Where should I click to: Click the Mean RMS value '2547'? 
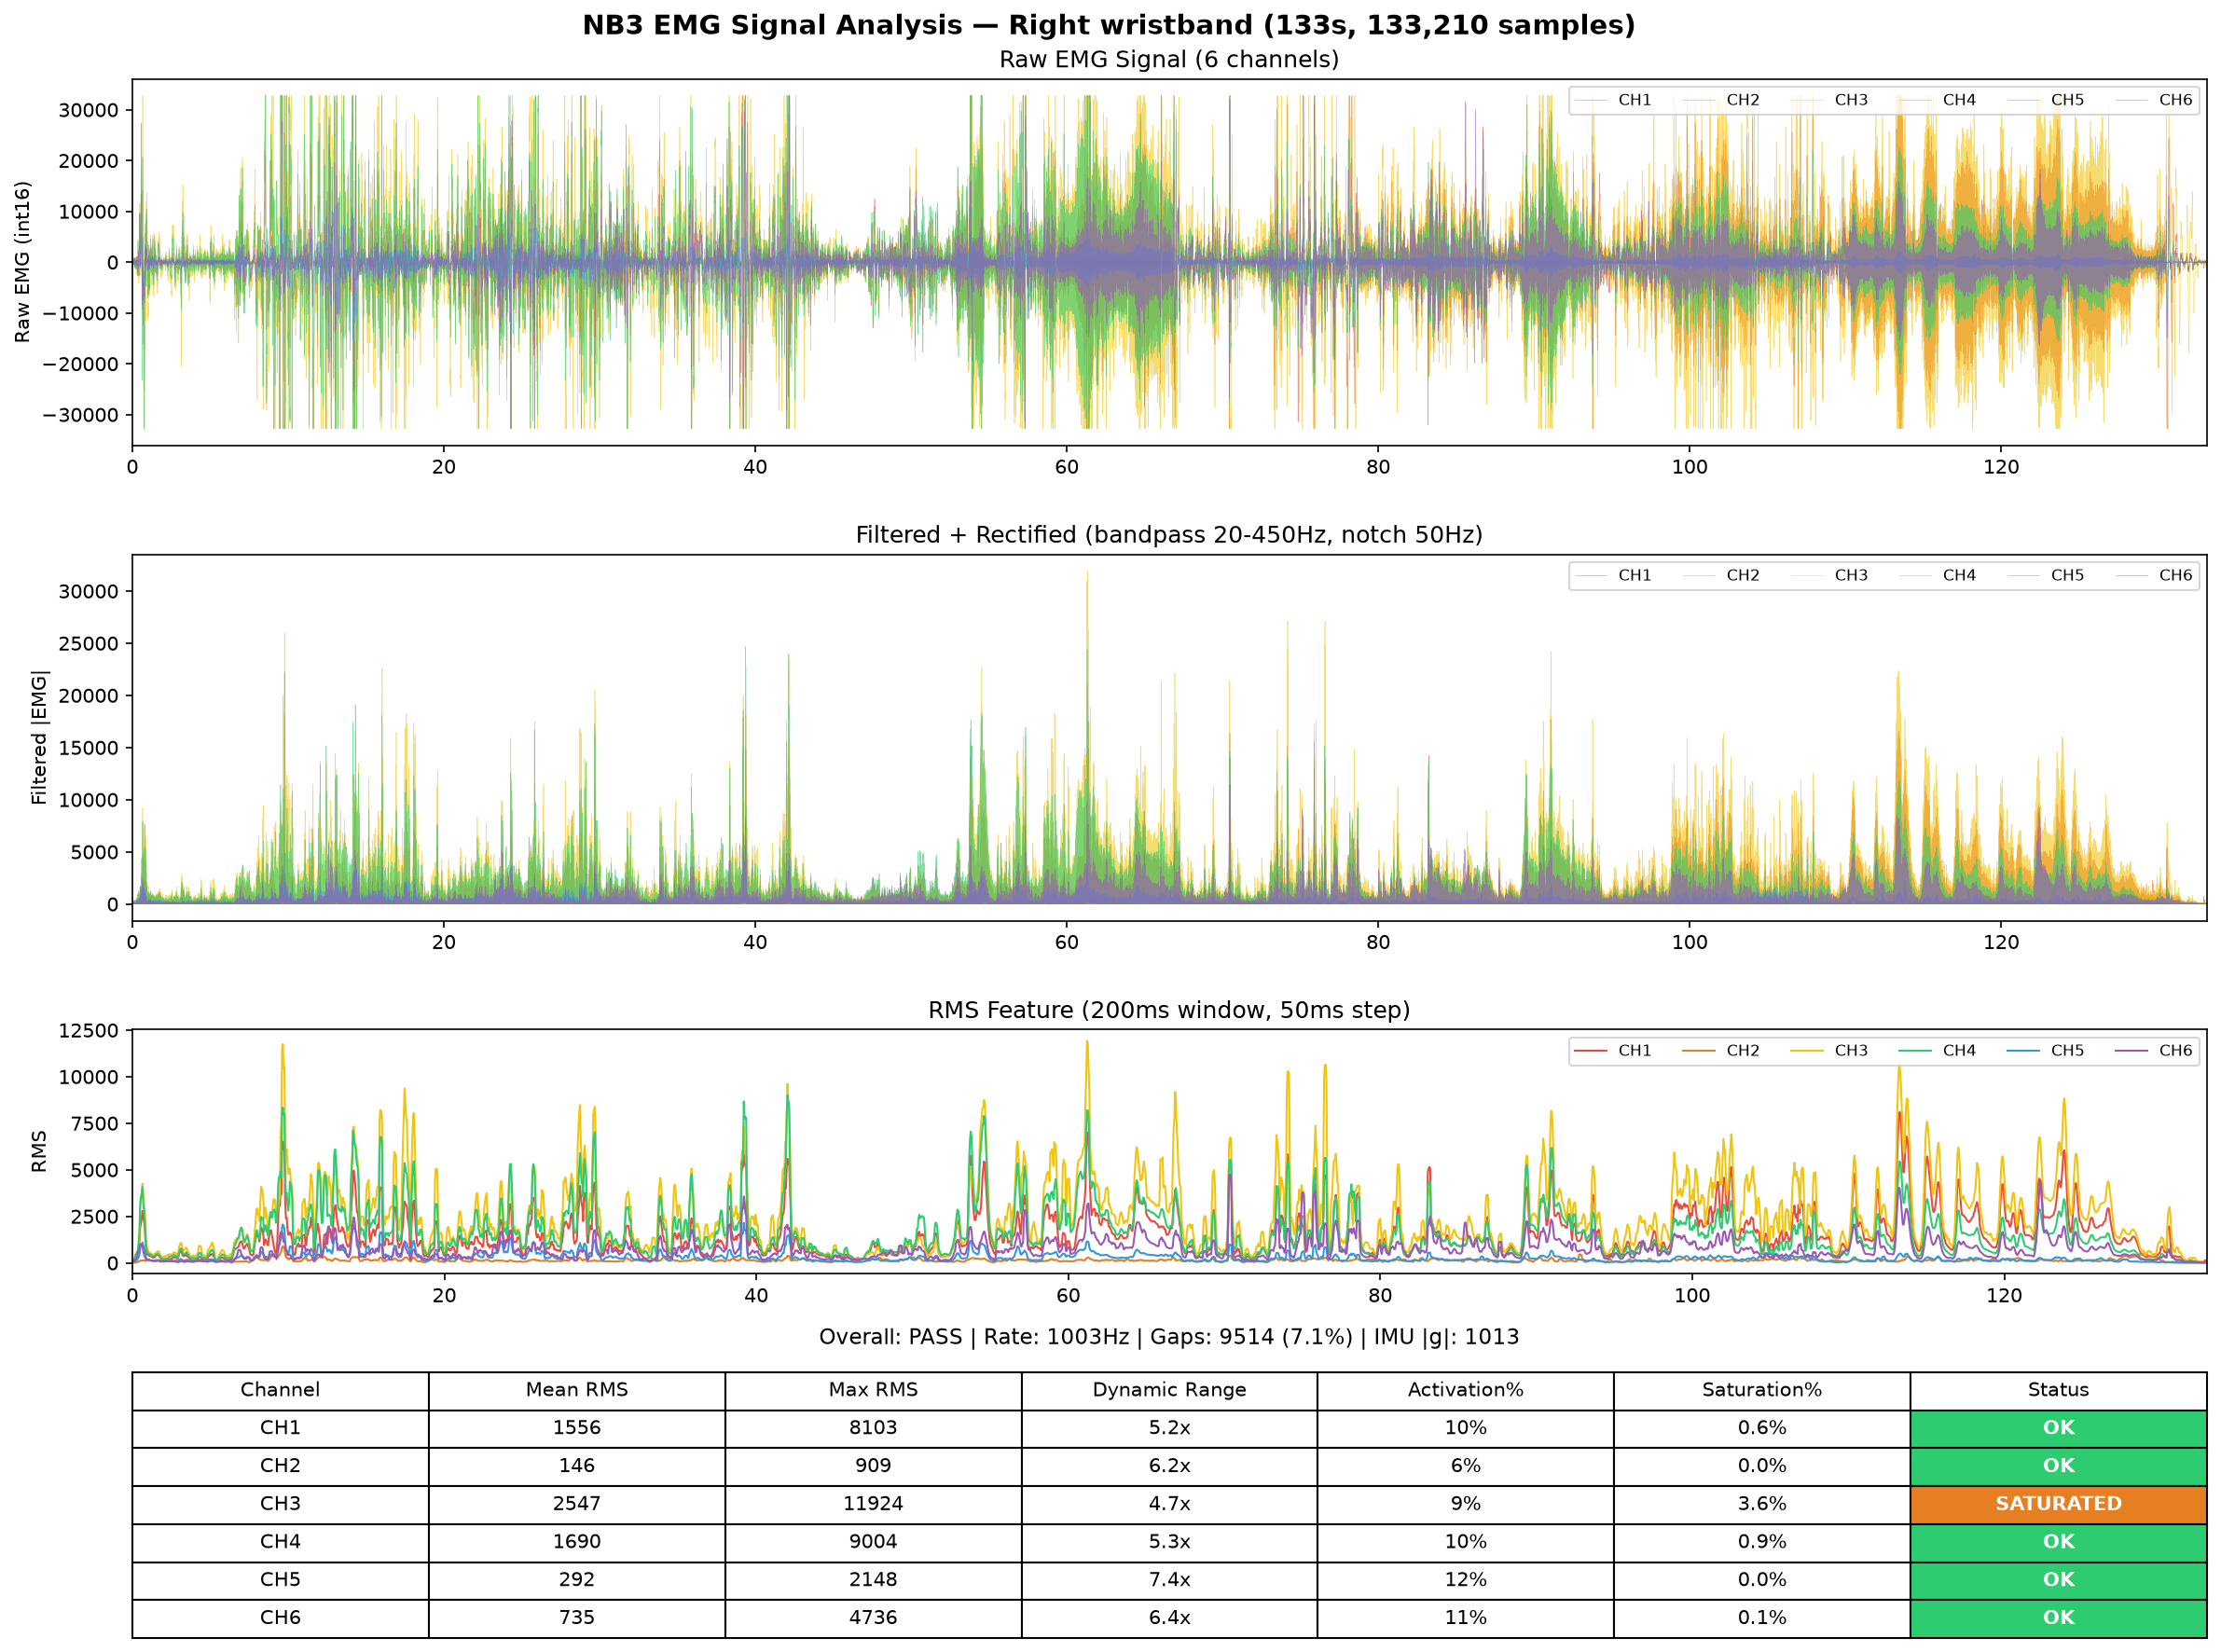(577, 1503)
